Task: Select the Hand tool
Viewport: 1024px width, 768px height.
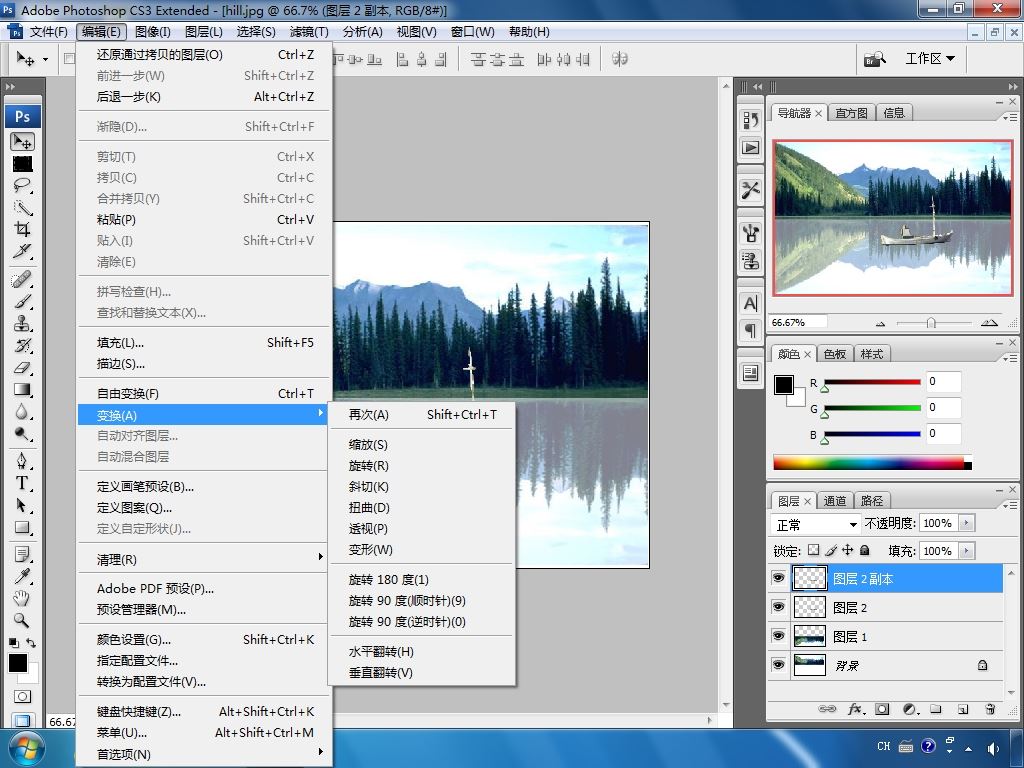Action: (x=22, y=598)
